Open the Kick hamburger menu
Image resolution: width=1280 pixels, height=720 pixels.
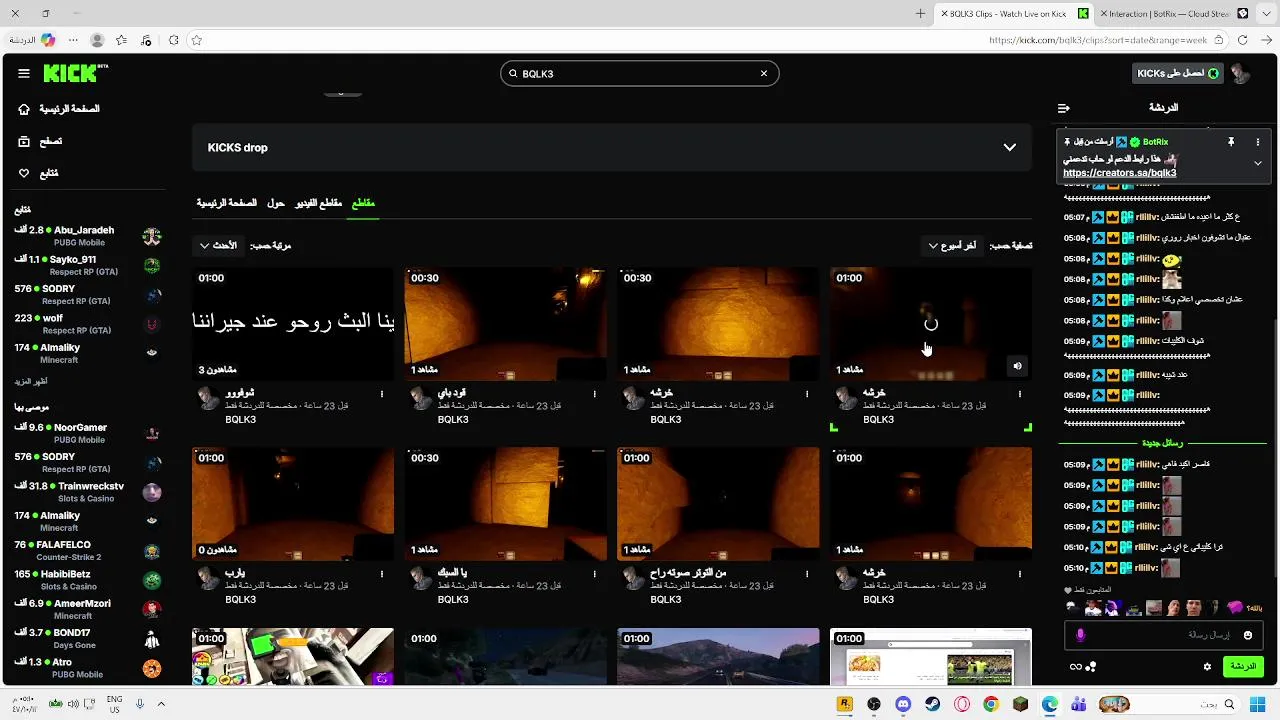tap(24, 73)
